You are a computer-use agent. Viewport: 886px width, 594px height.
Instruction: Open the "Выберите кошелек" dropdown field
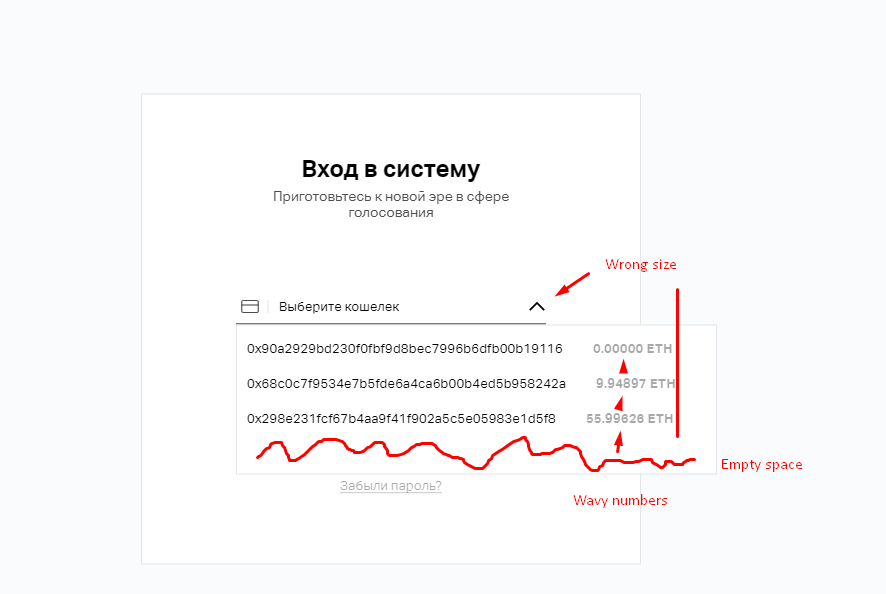[x=350, y=306]
